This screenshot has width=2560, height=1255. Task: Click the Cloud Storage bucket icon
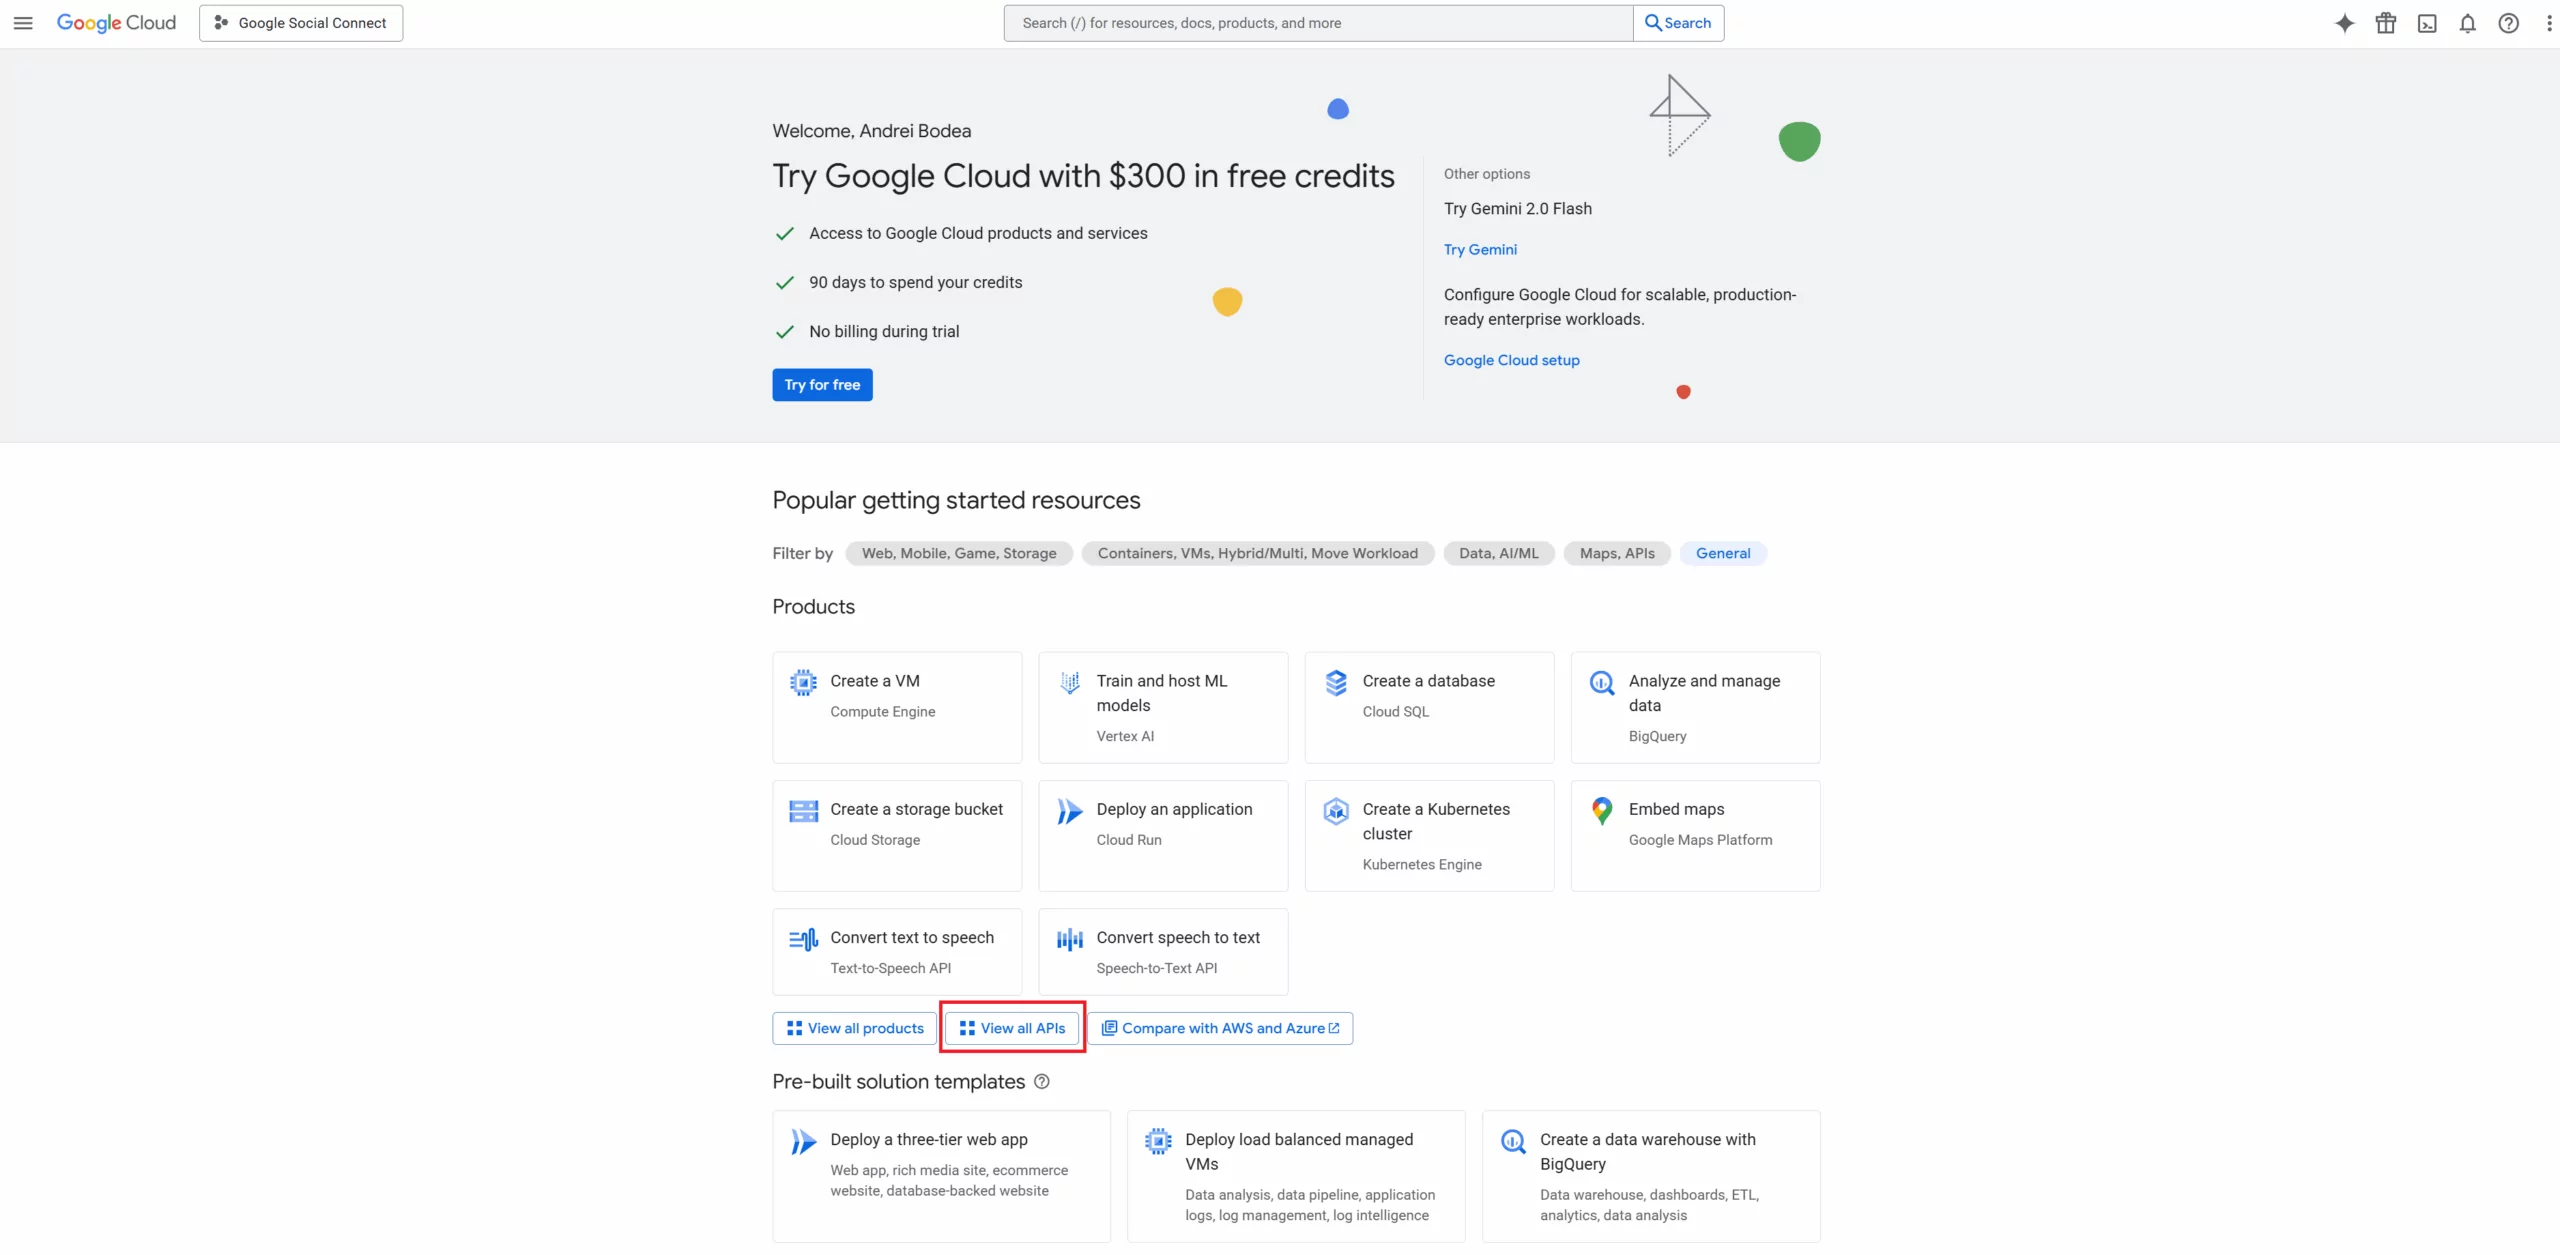803,810
